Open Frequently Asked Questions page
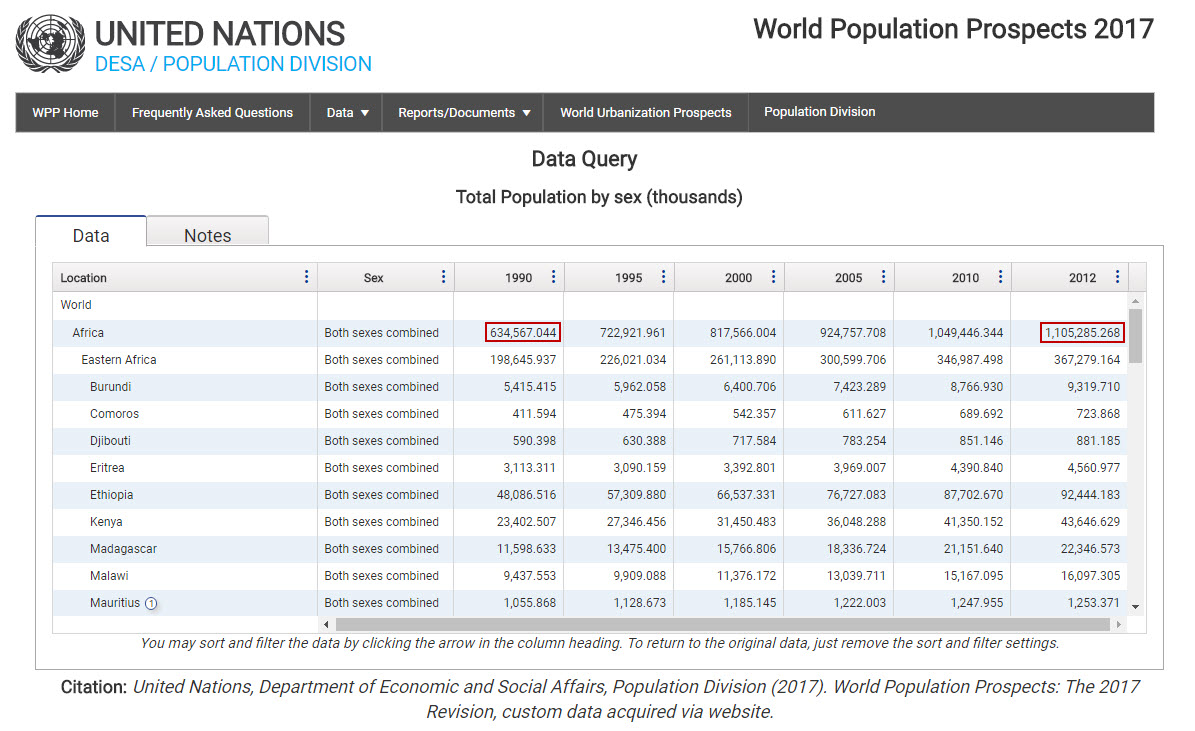The width and height of the screenshot is (1195, 731). coord(212,113)
